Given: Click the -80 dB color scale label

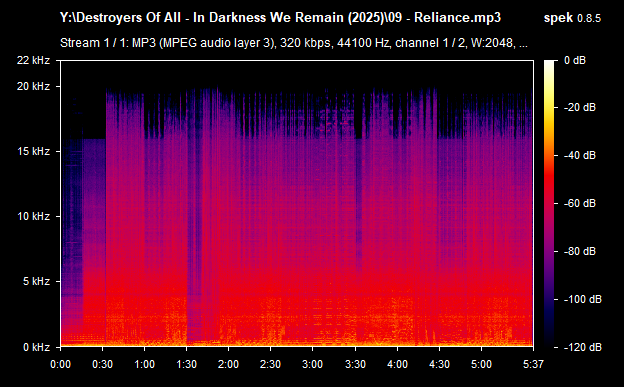Looking at the screenshot, I should click(x=580, y=251).
